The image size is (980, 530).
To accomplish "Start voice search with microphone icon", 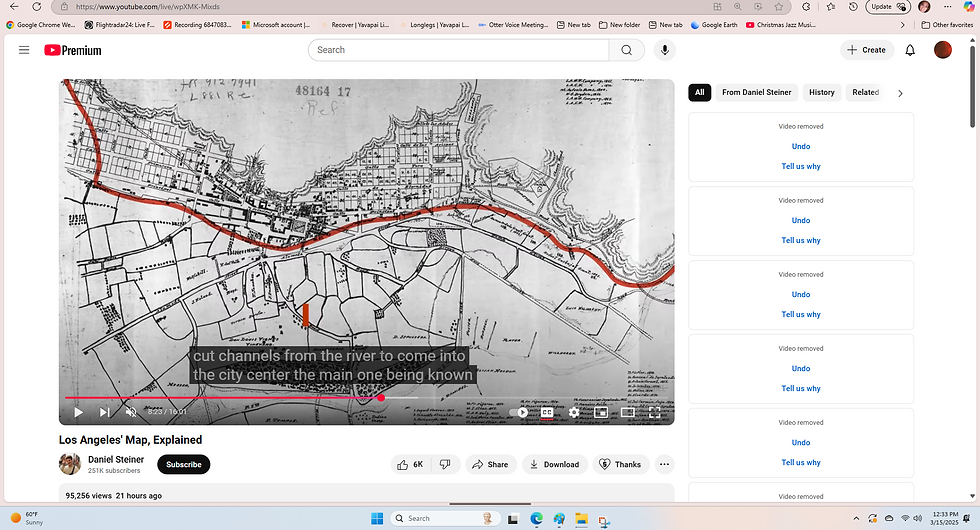I will coord(665,50).
